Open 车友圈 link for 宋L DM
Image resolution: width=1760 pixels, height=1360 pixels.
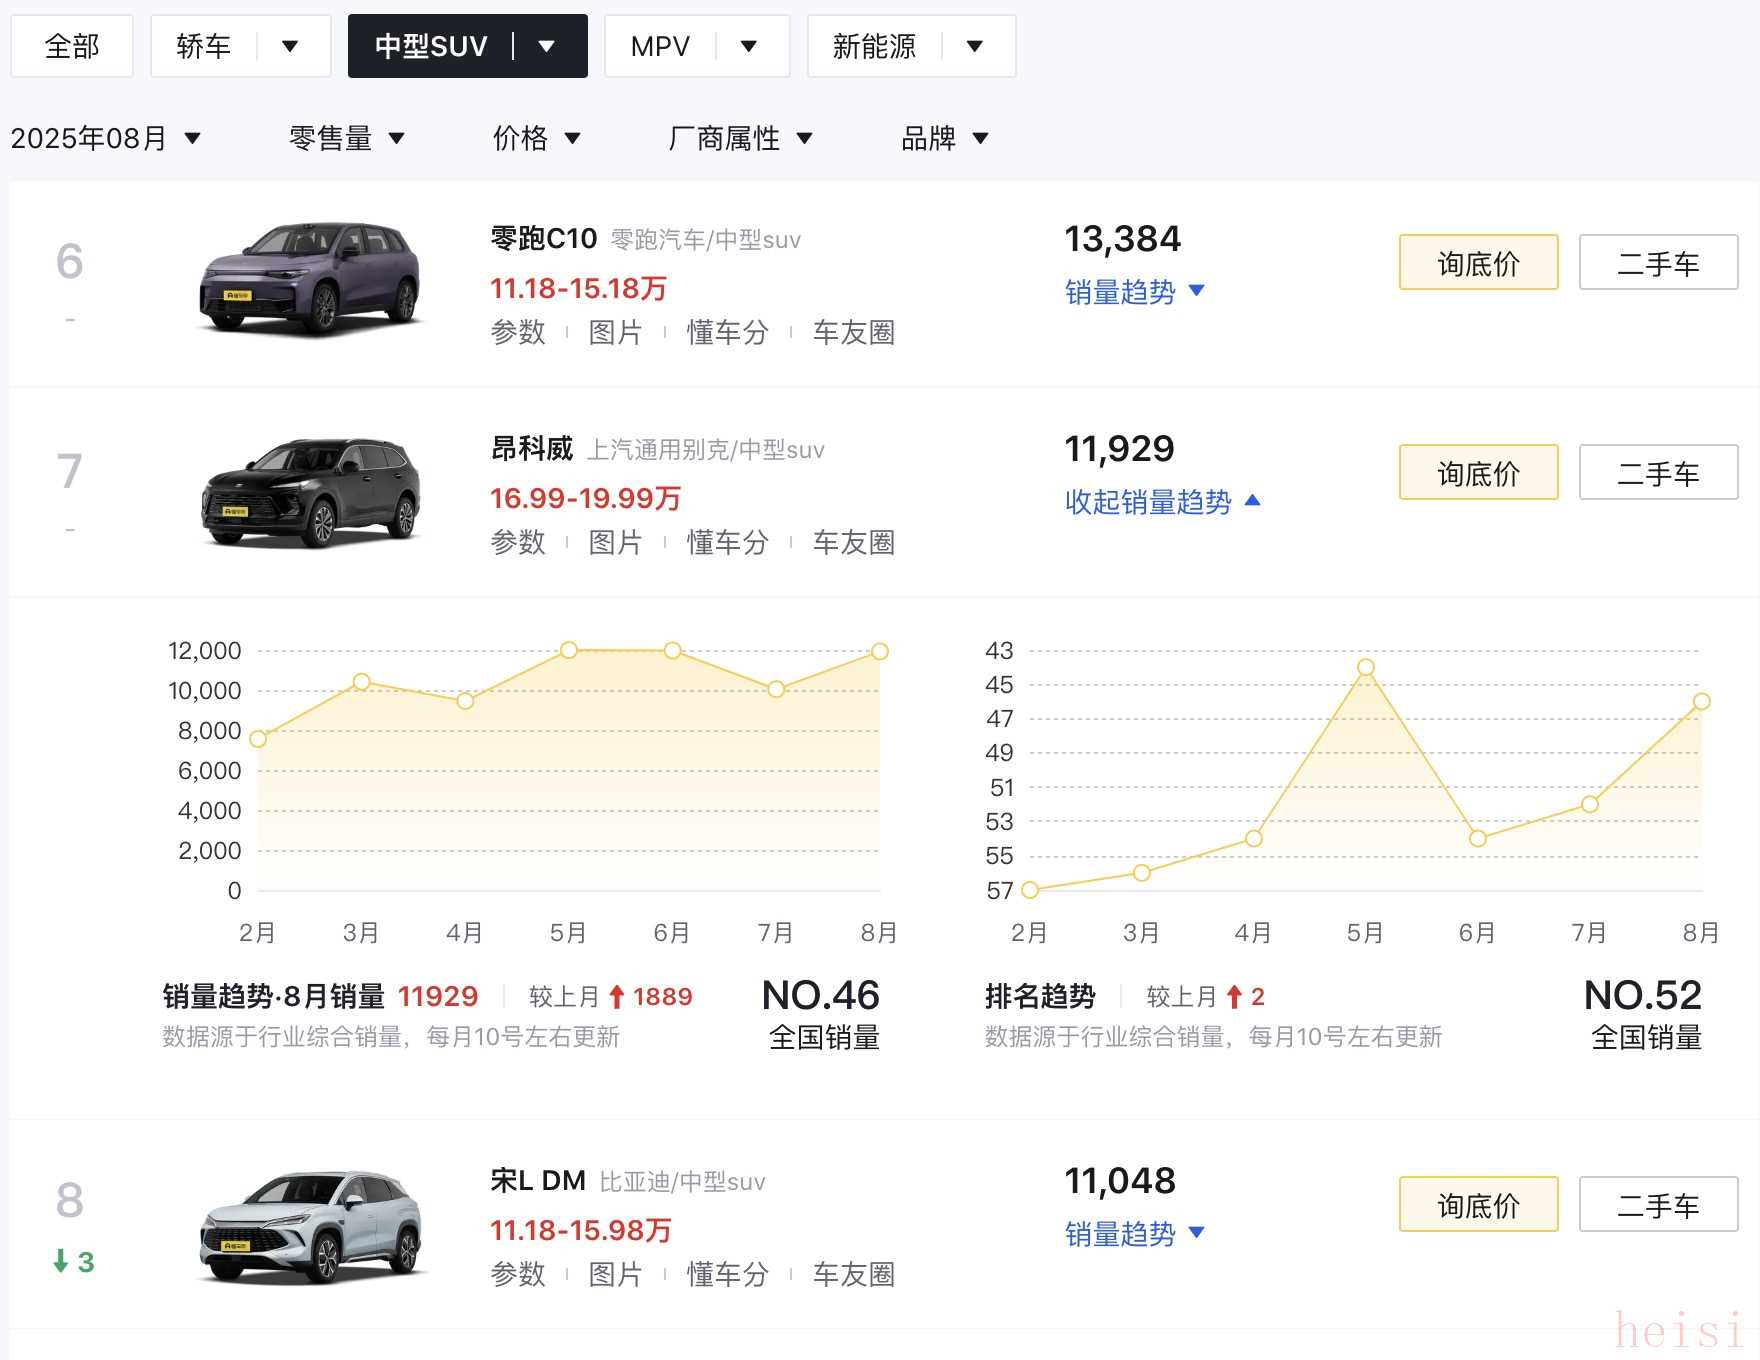click(x=853, y=1274)
